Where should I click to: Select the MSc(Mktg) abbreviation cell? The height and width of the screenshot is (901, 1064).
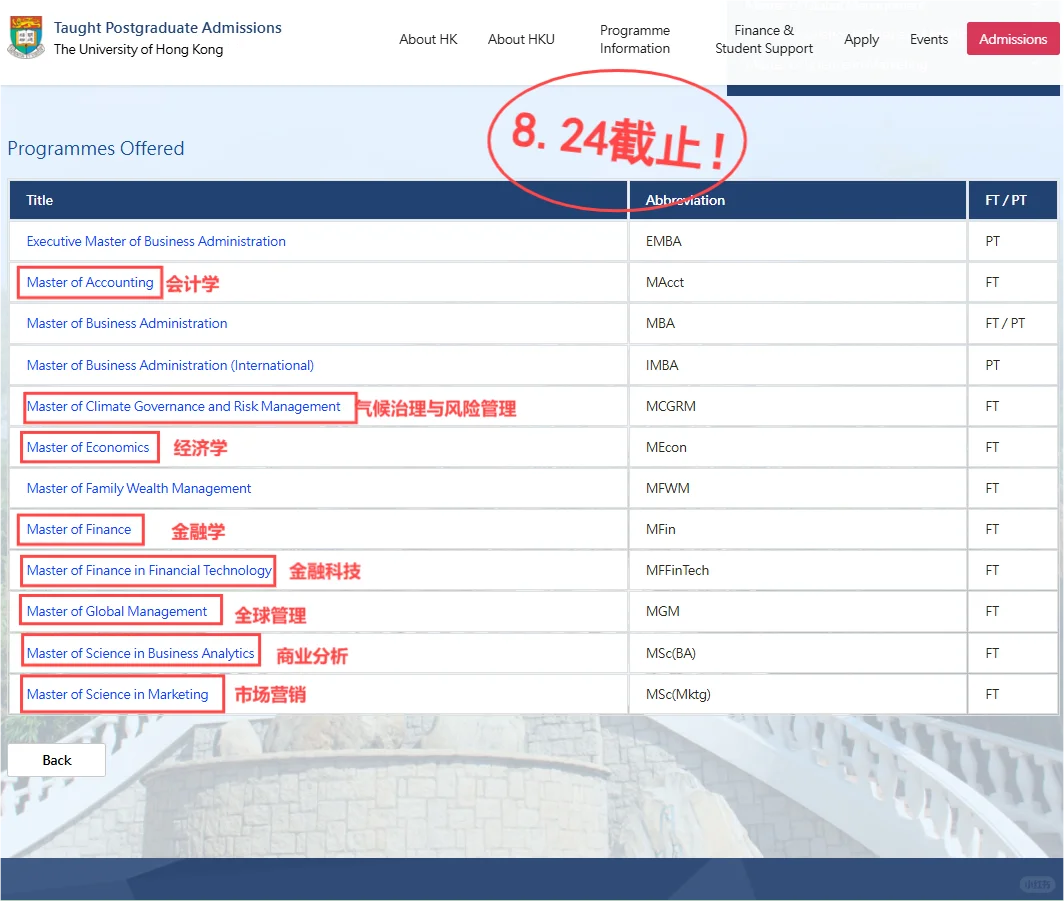click(x=797, y=694)
